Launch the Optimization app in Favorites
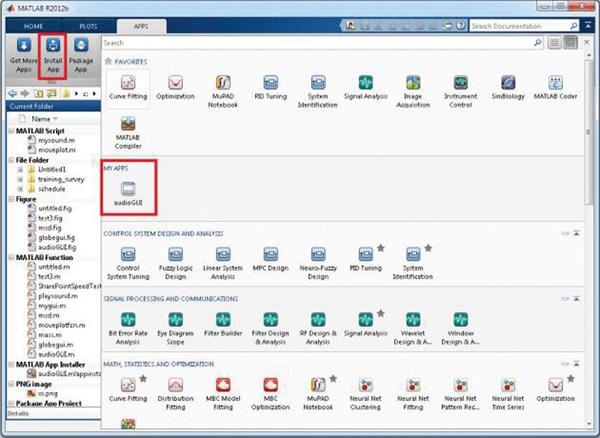The image size is (600, 438). click(175, 88)
